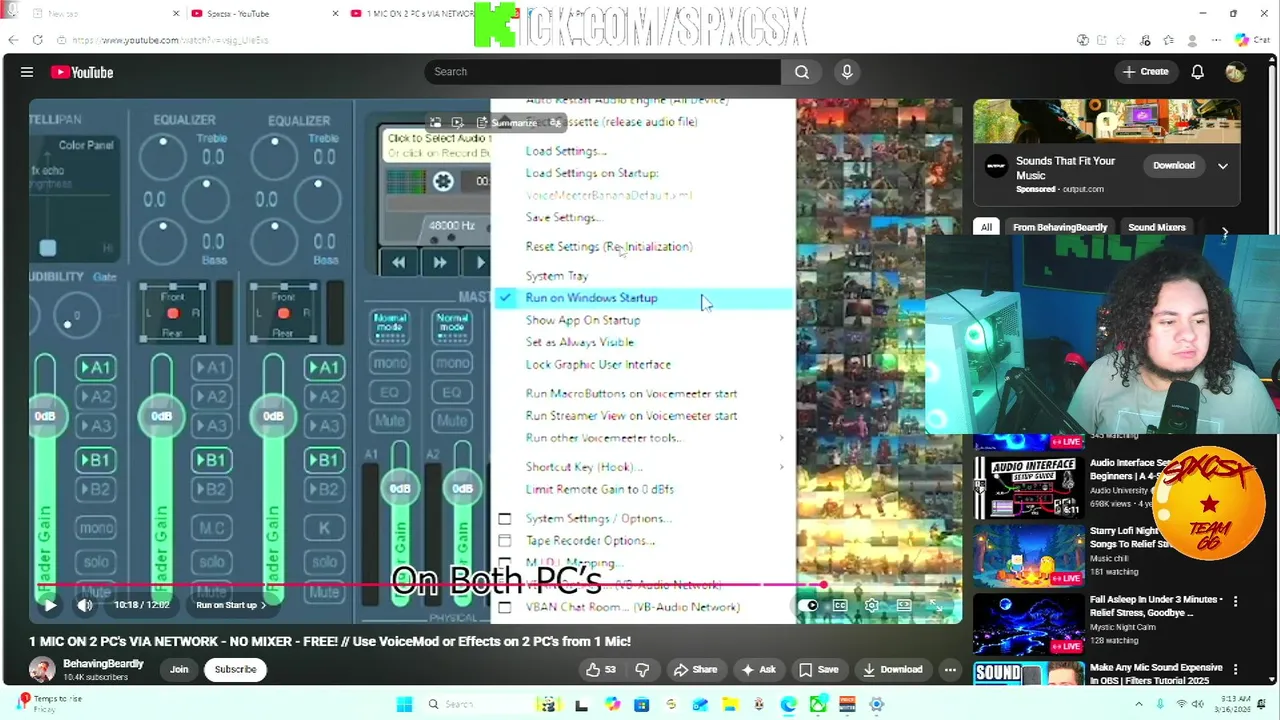Show more filter chips with arrow

tap(1225, 232)
